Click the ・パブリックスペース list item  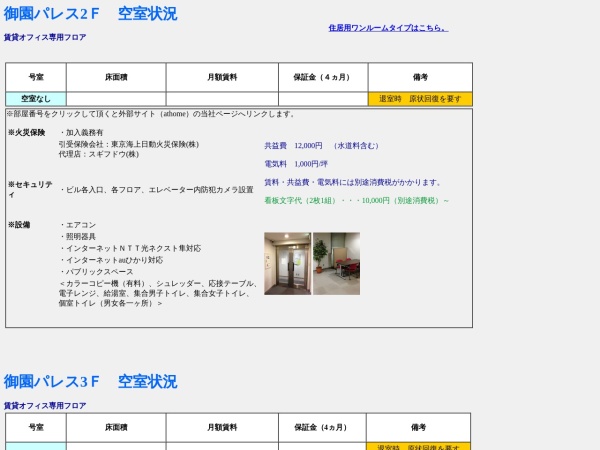96,272
